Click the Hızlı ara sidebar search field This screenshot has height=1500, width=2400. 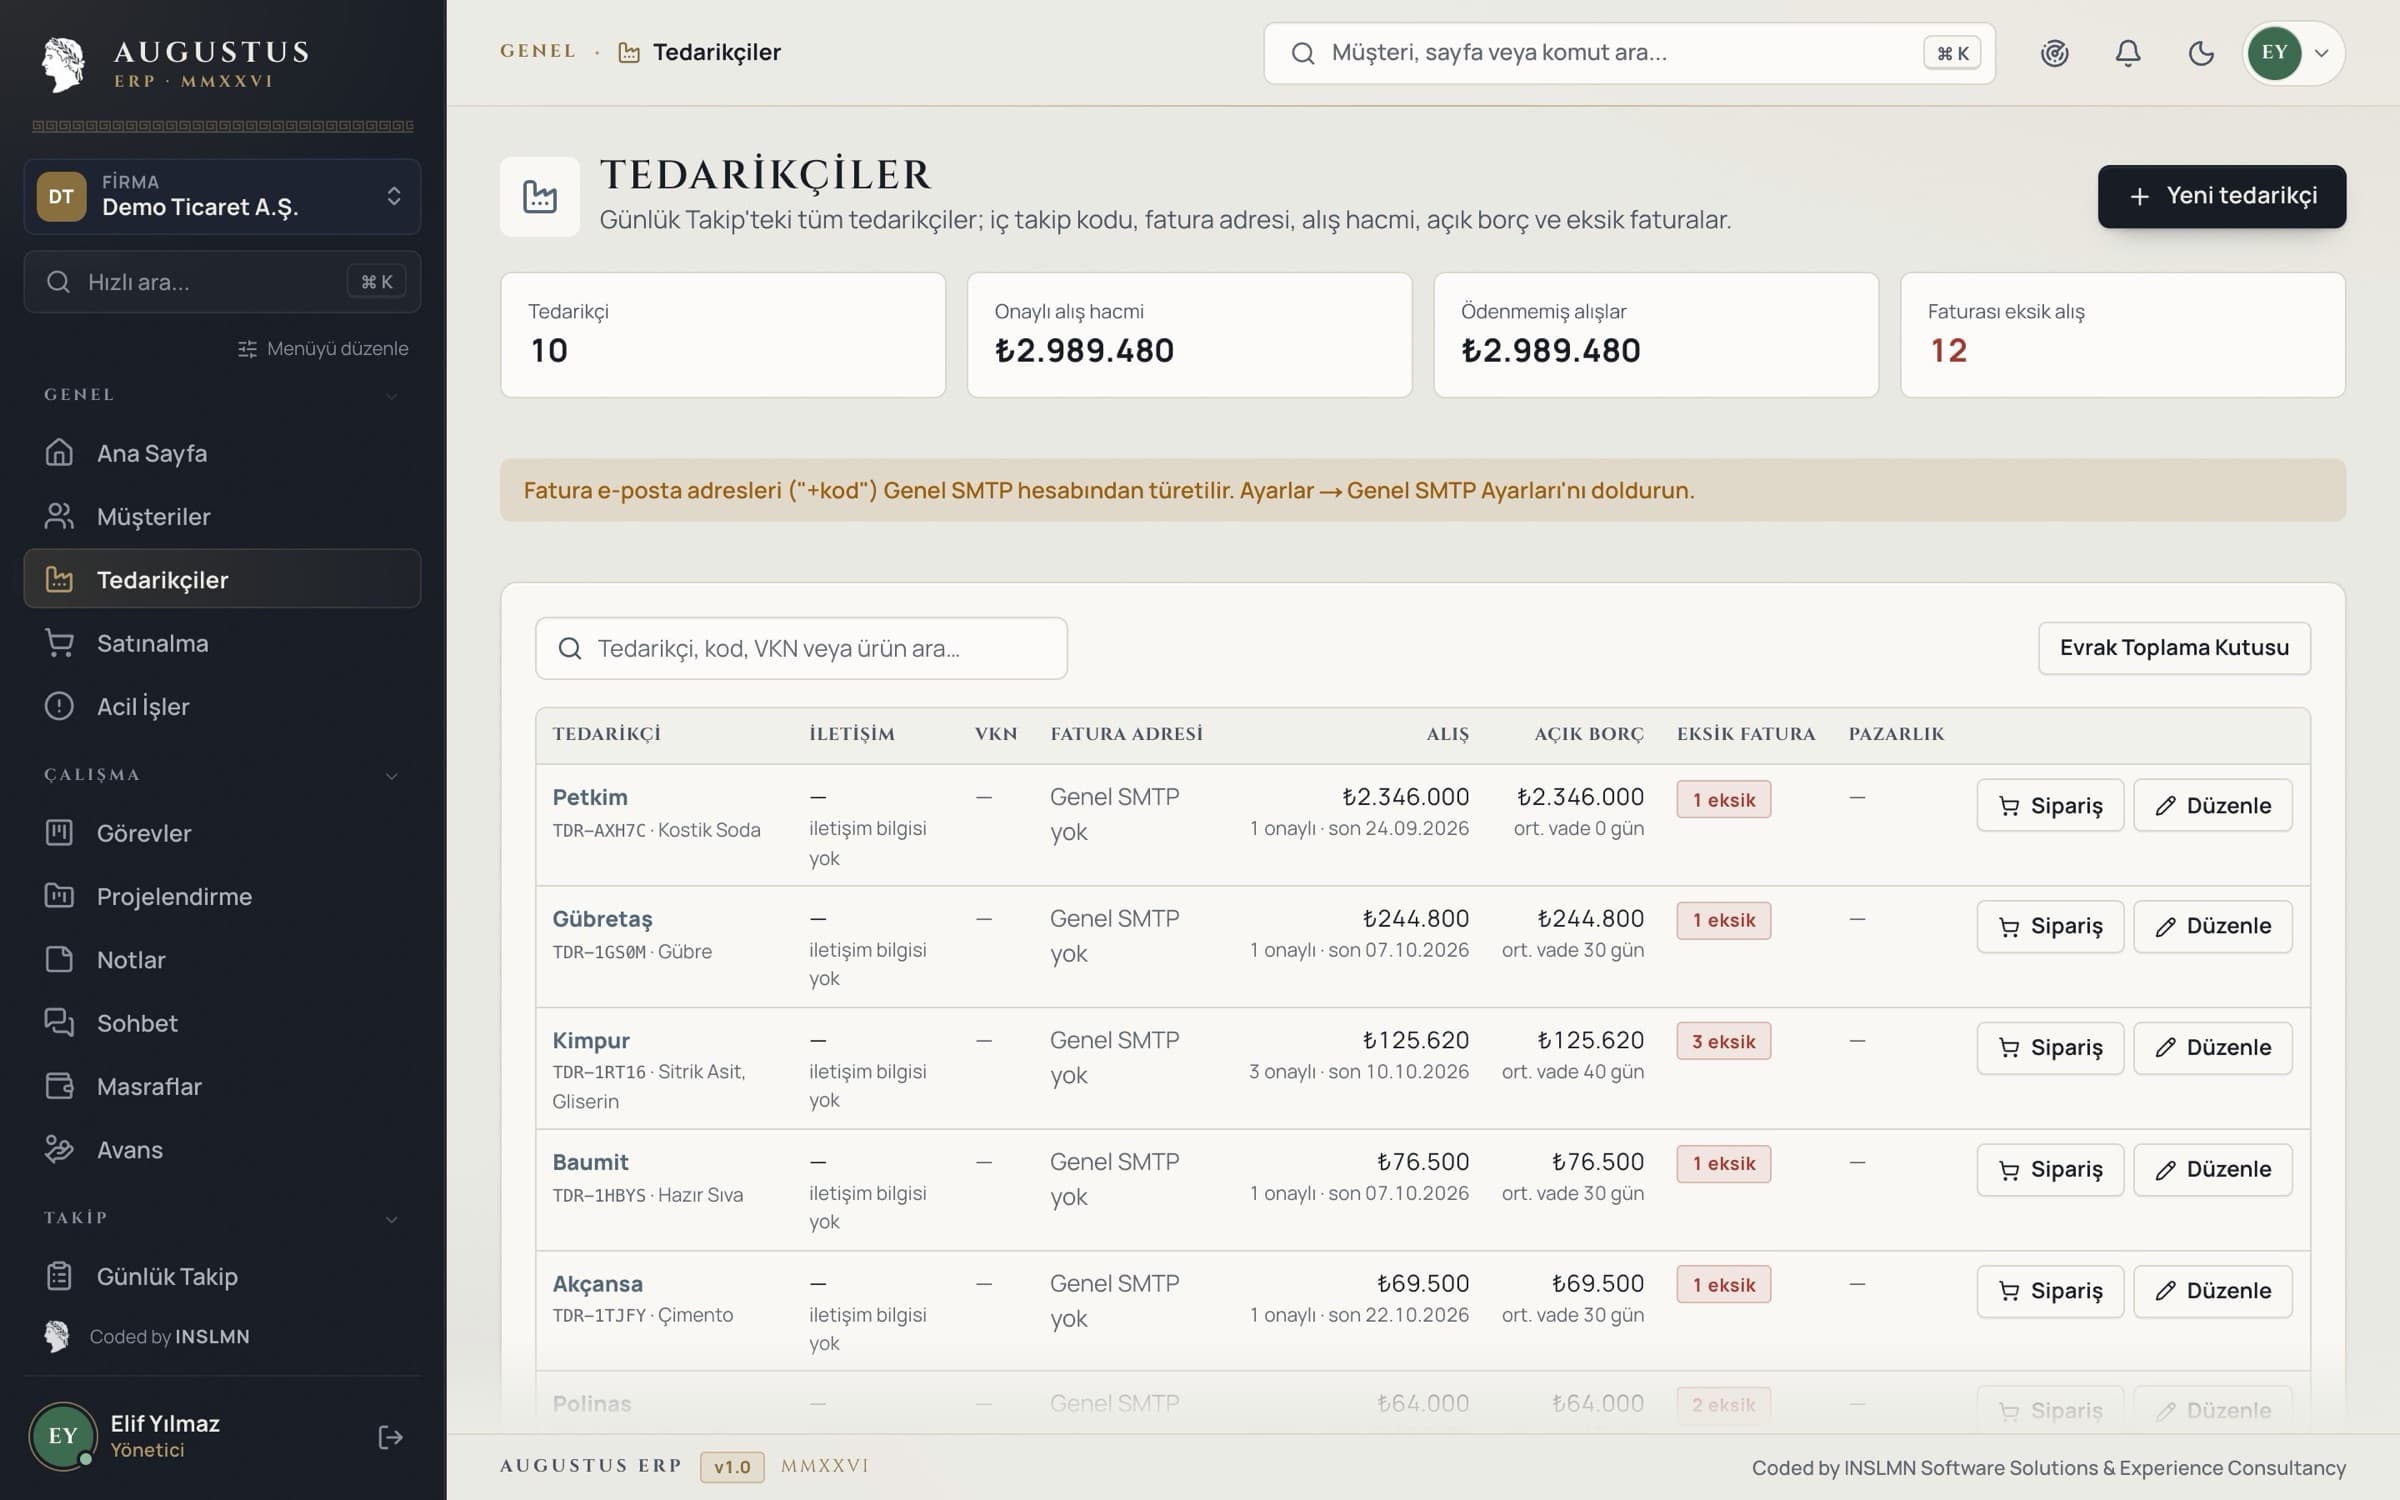click(222, 282)
